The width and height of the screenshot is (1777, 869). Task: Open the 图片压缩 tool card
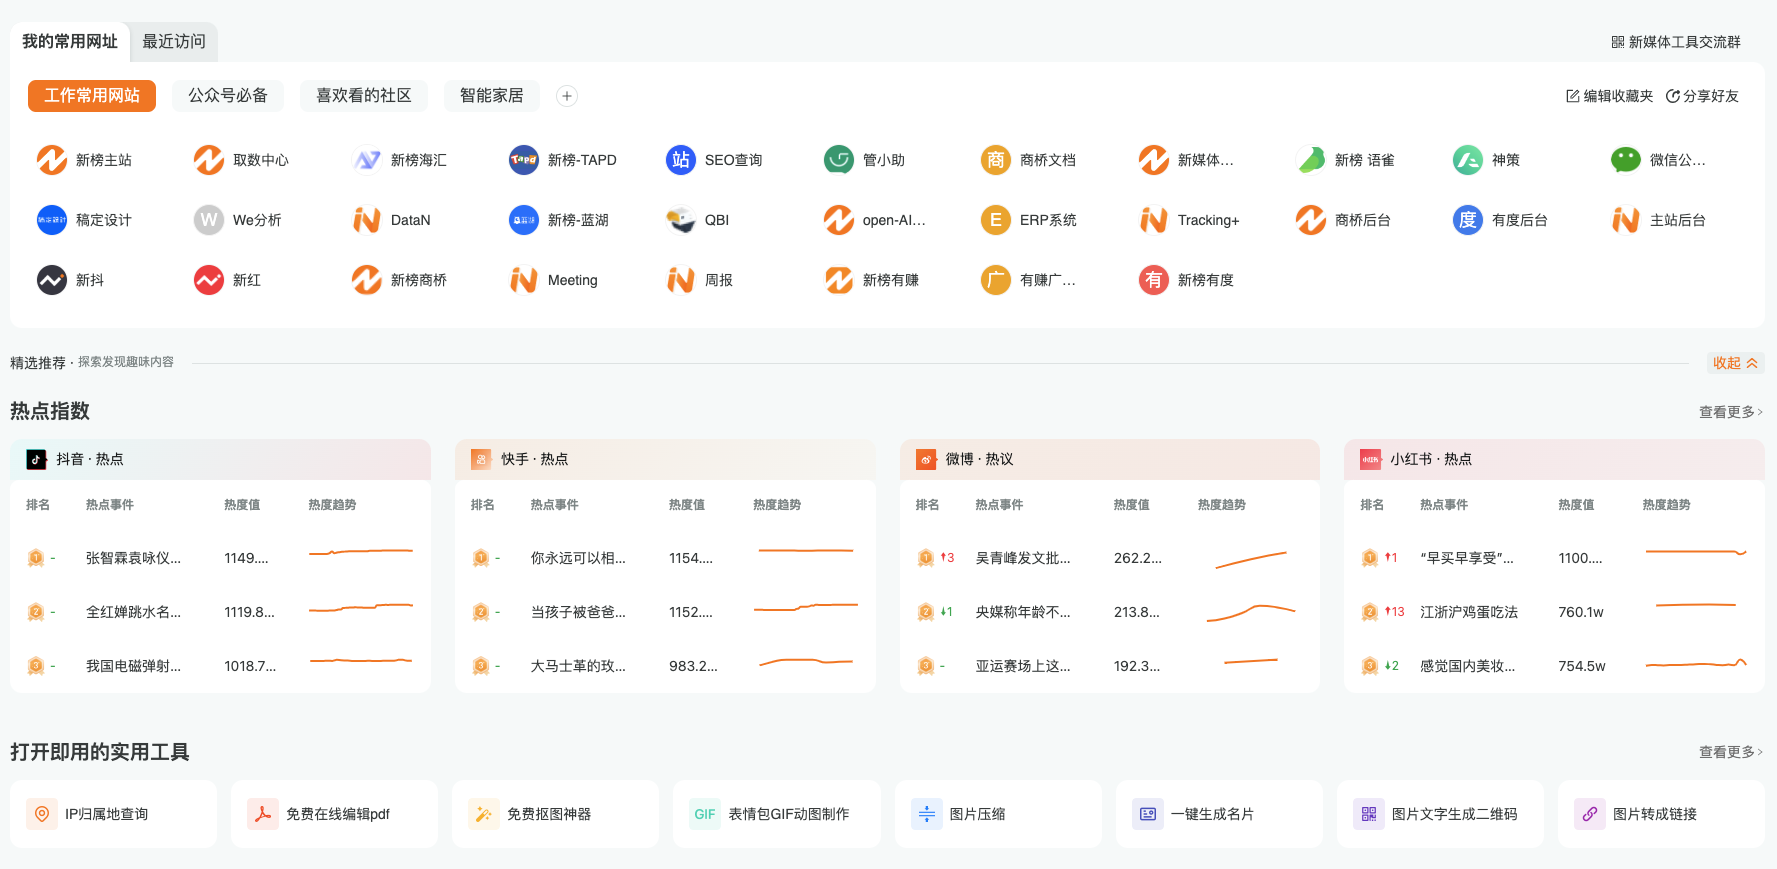997,814
